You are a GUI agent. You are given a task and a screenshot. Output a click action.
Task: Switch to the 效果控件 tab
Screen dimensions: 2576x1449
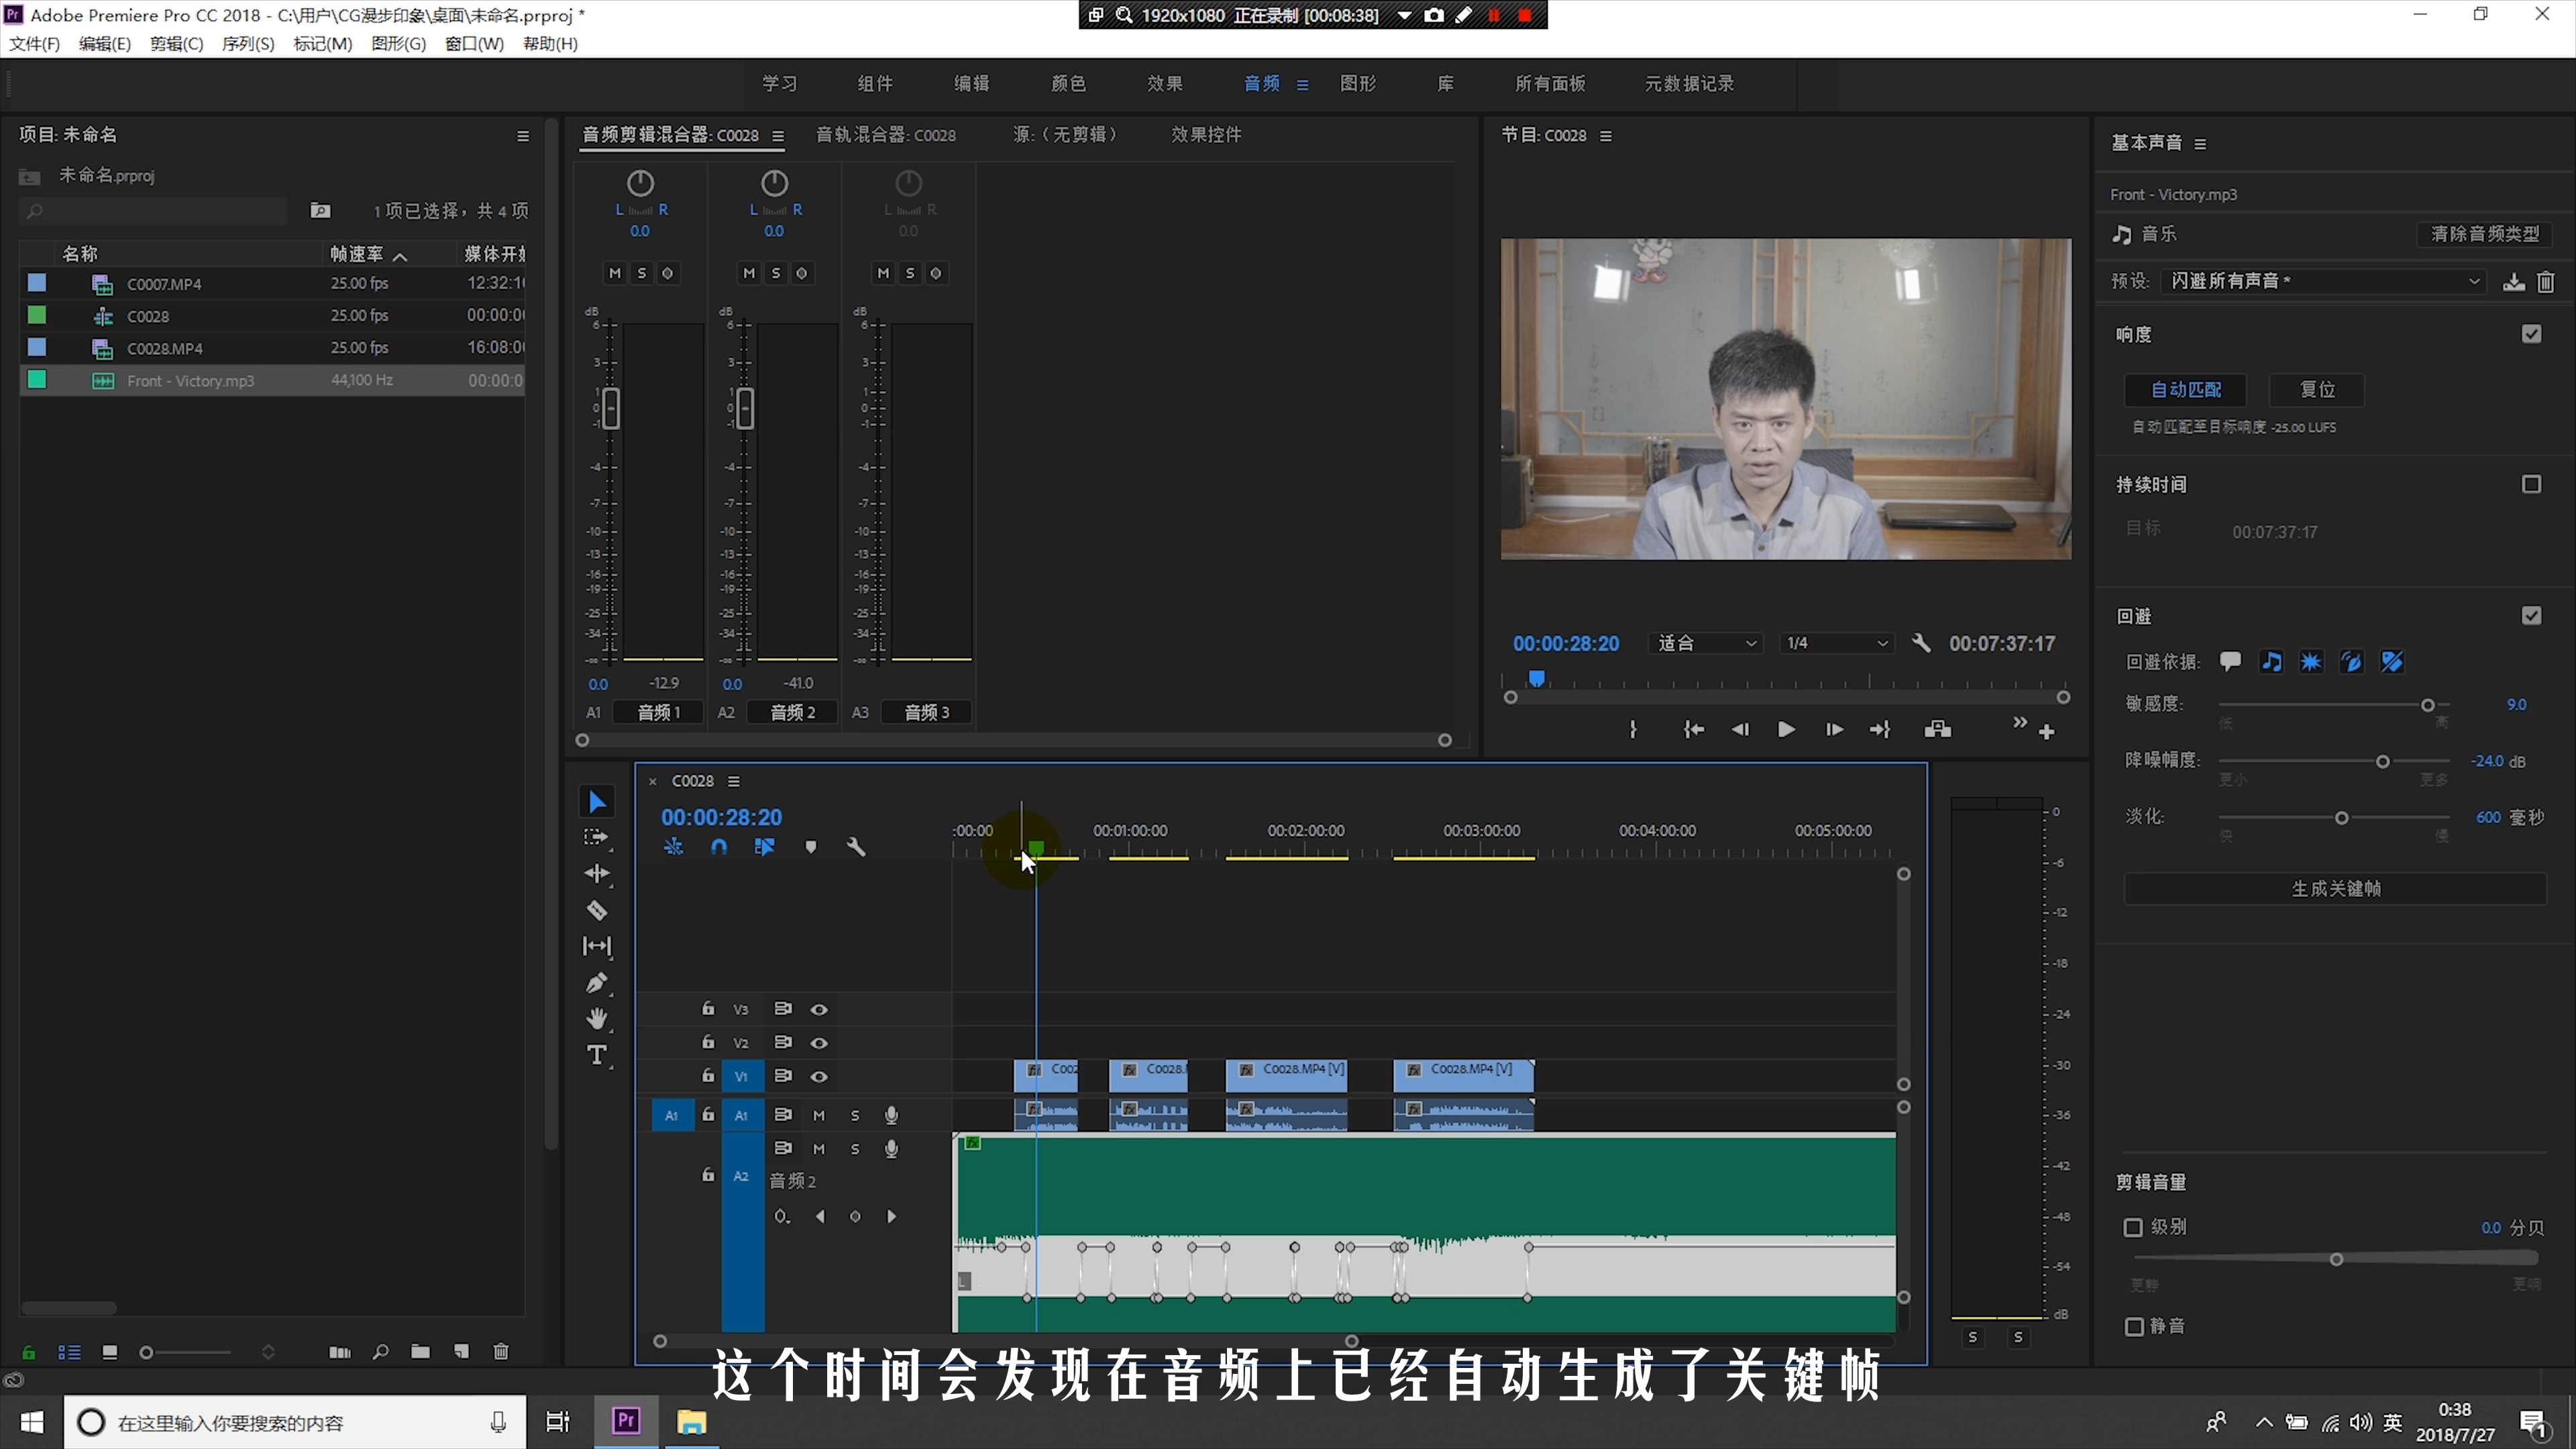pos(1206,134)
